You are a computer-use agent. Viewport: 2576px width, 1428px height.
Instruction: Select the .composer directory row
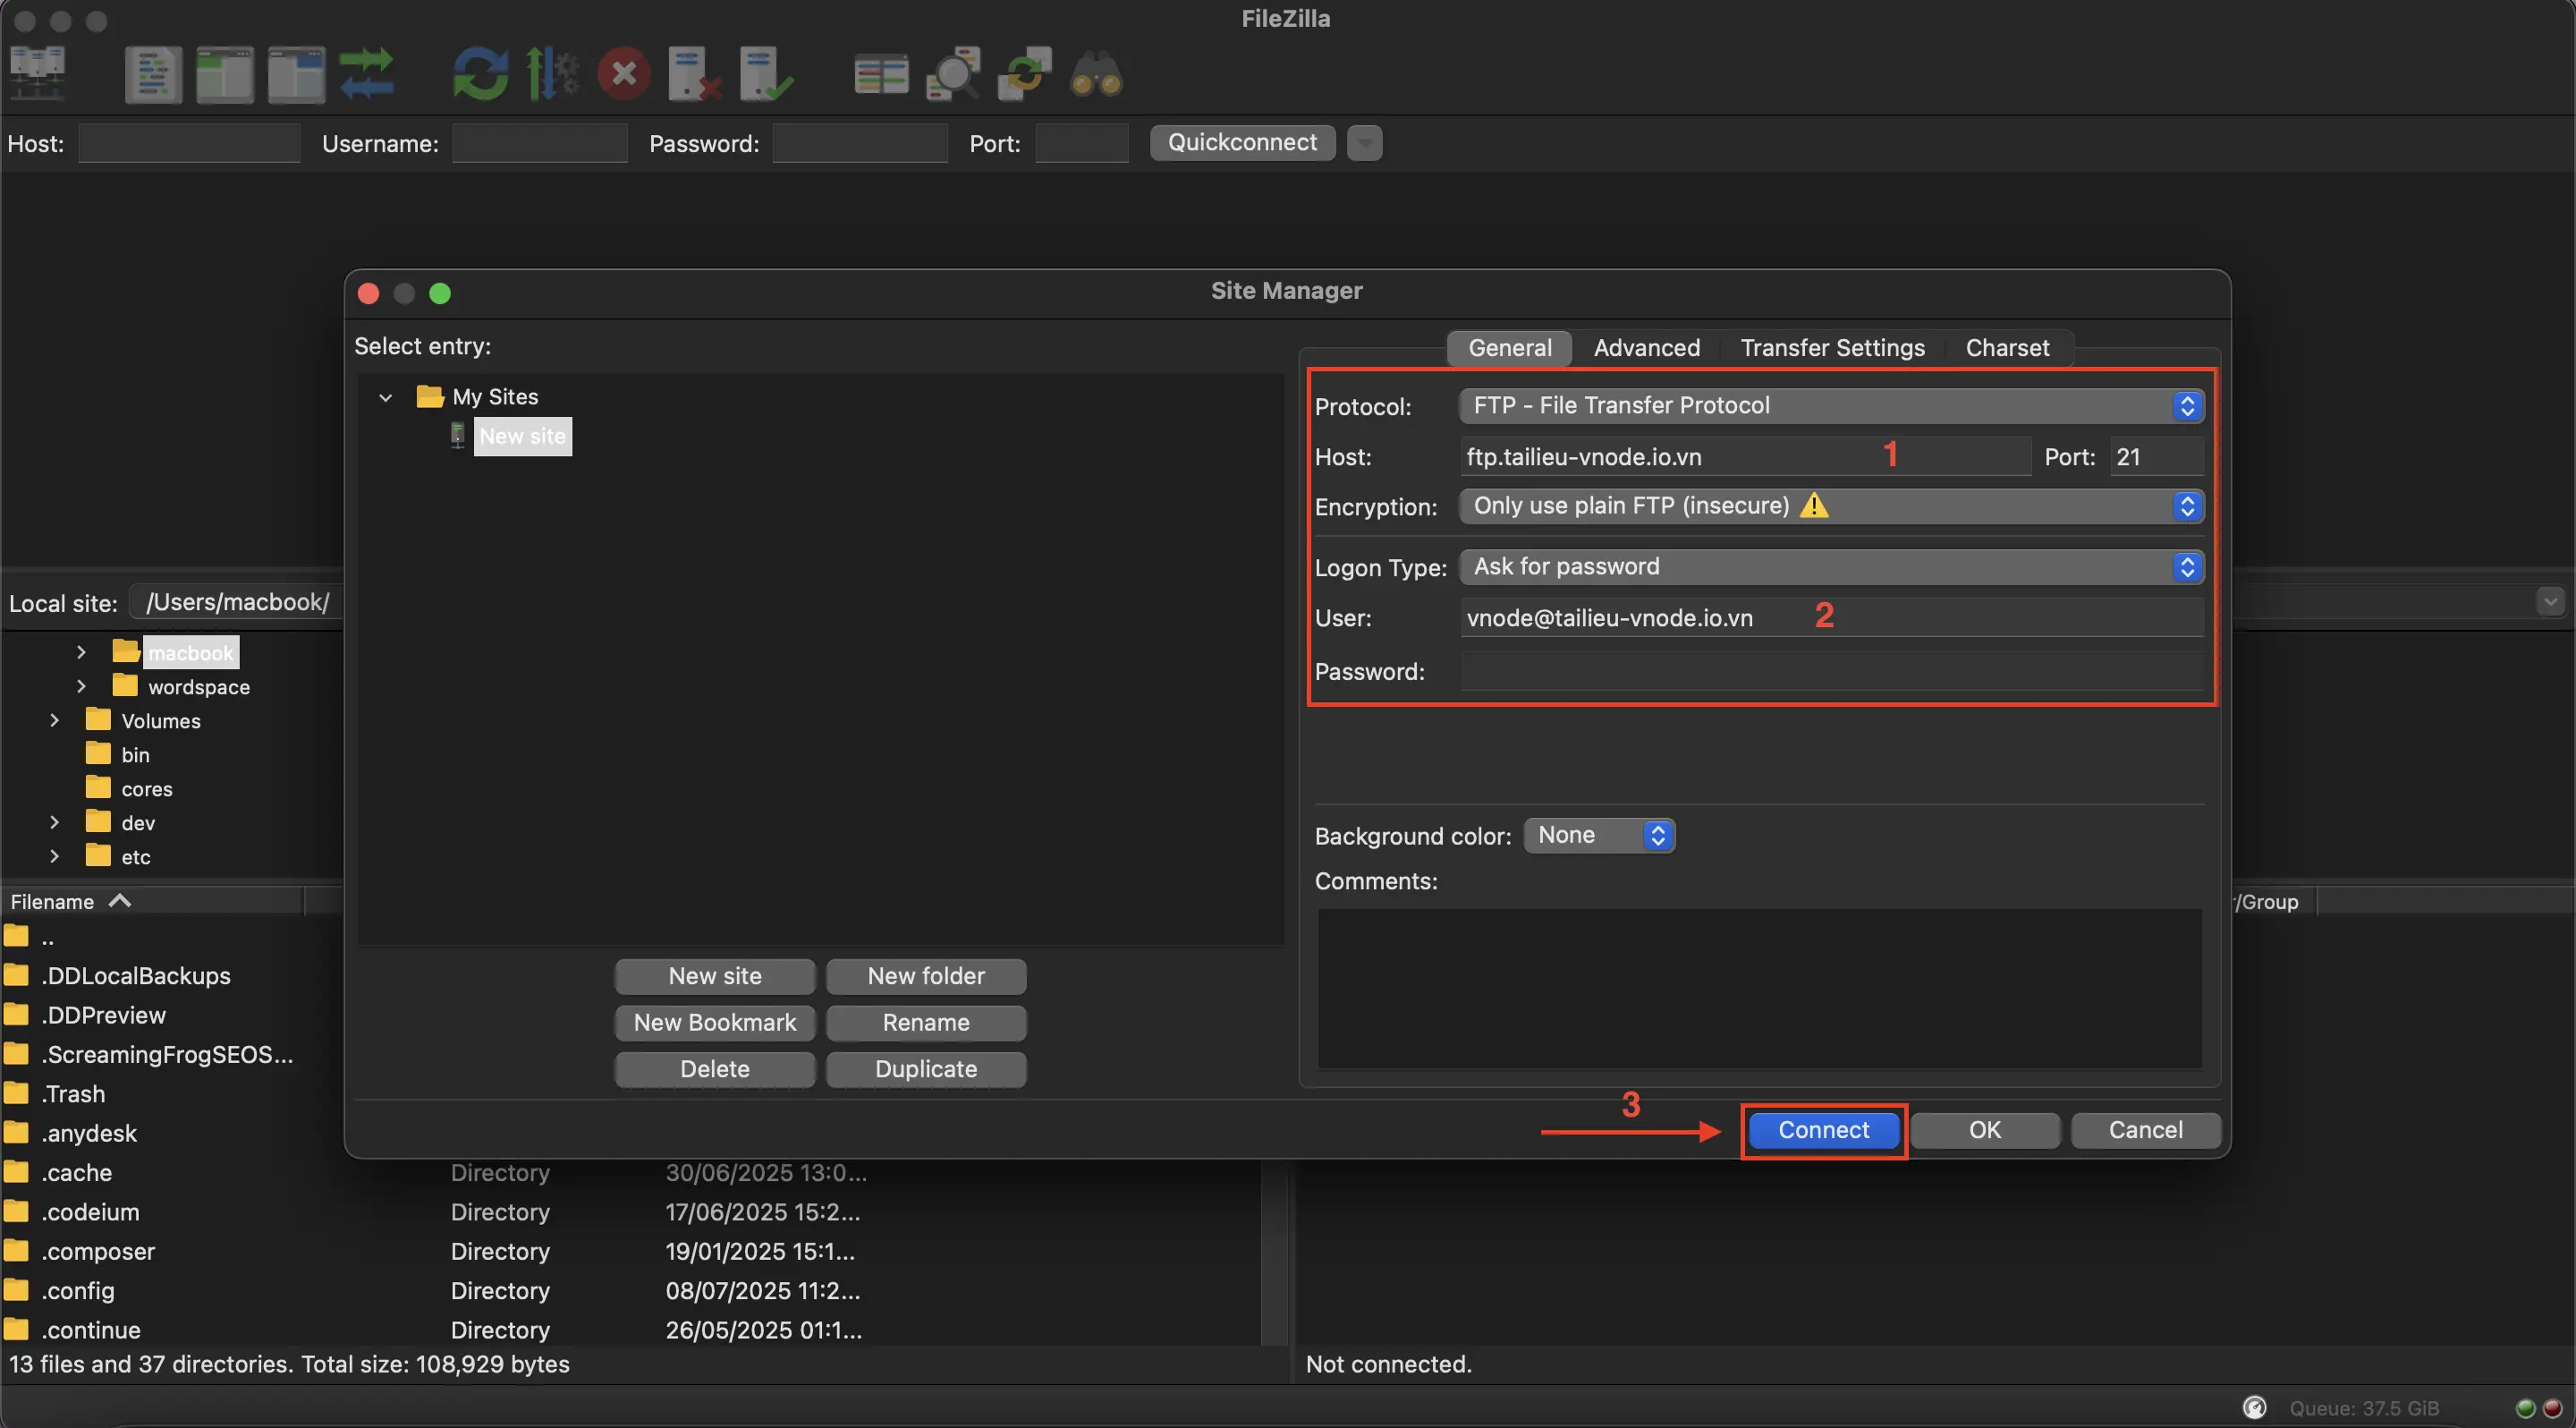[x=630, y=1252]
